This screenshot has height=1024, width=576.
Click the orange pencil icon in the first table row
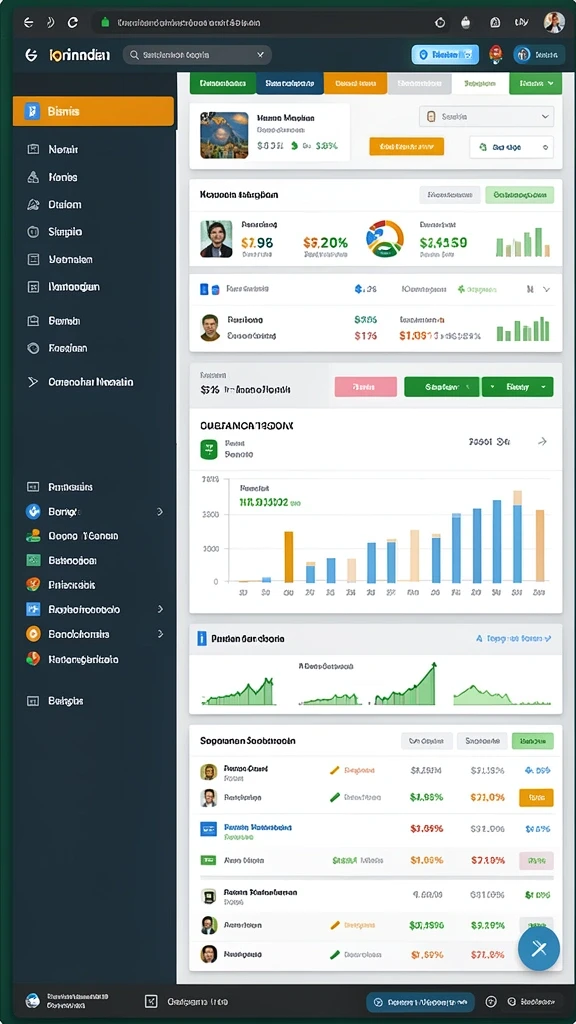334,771
